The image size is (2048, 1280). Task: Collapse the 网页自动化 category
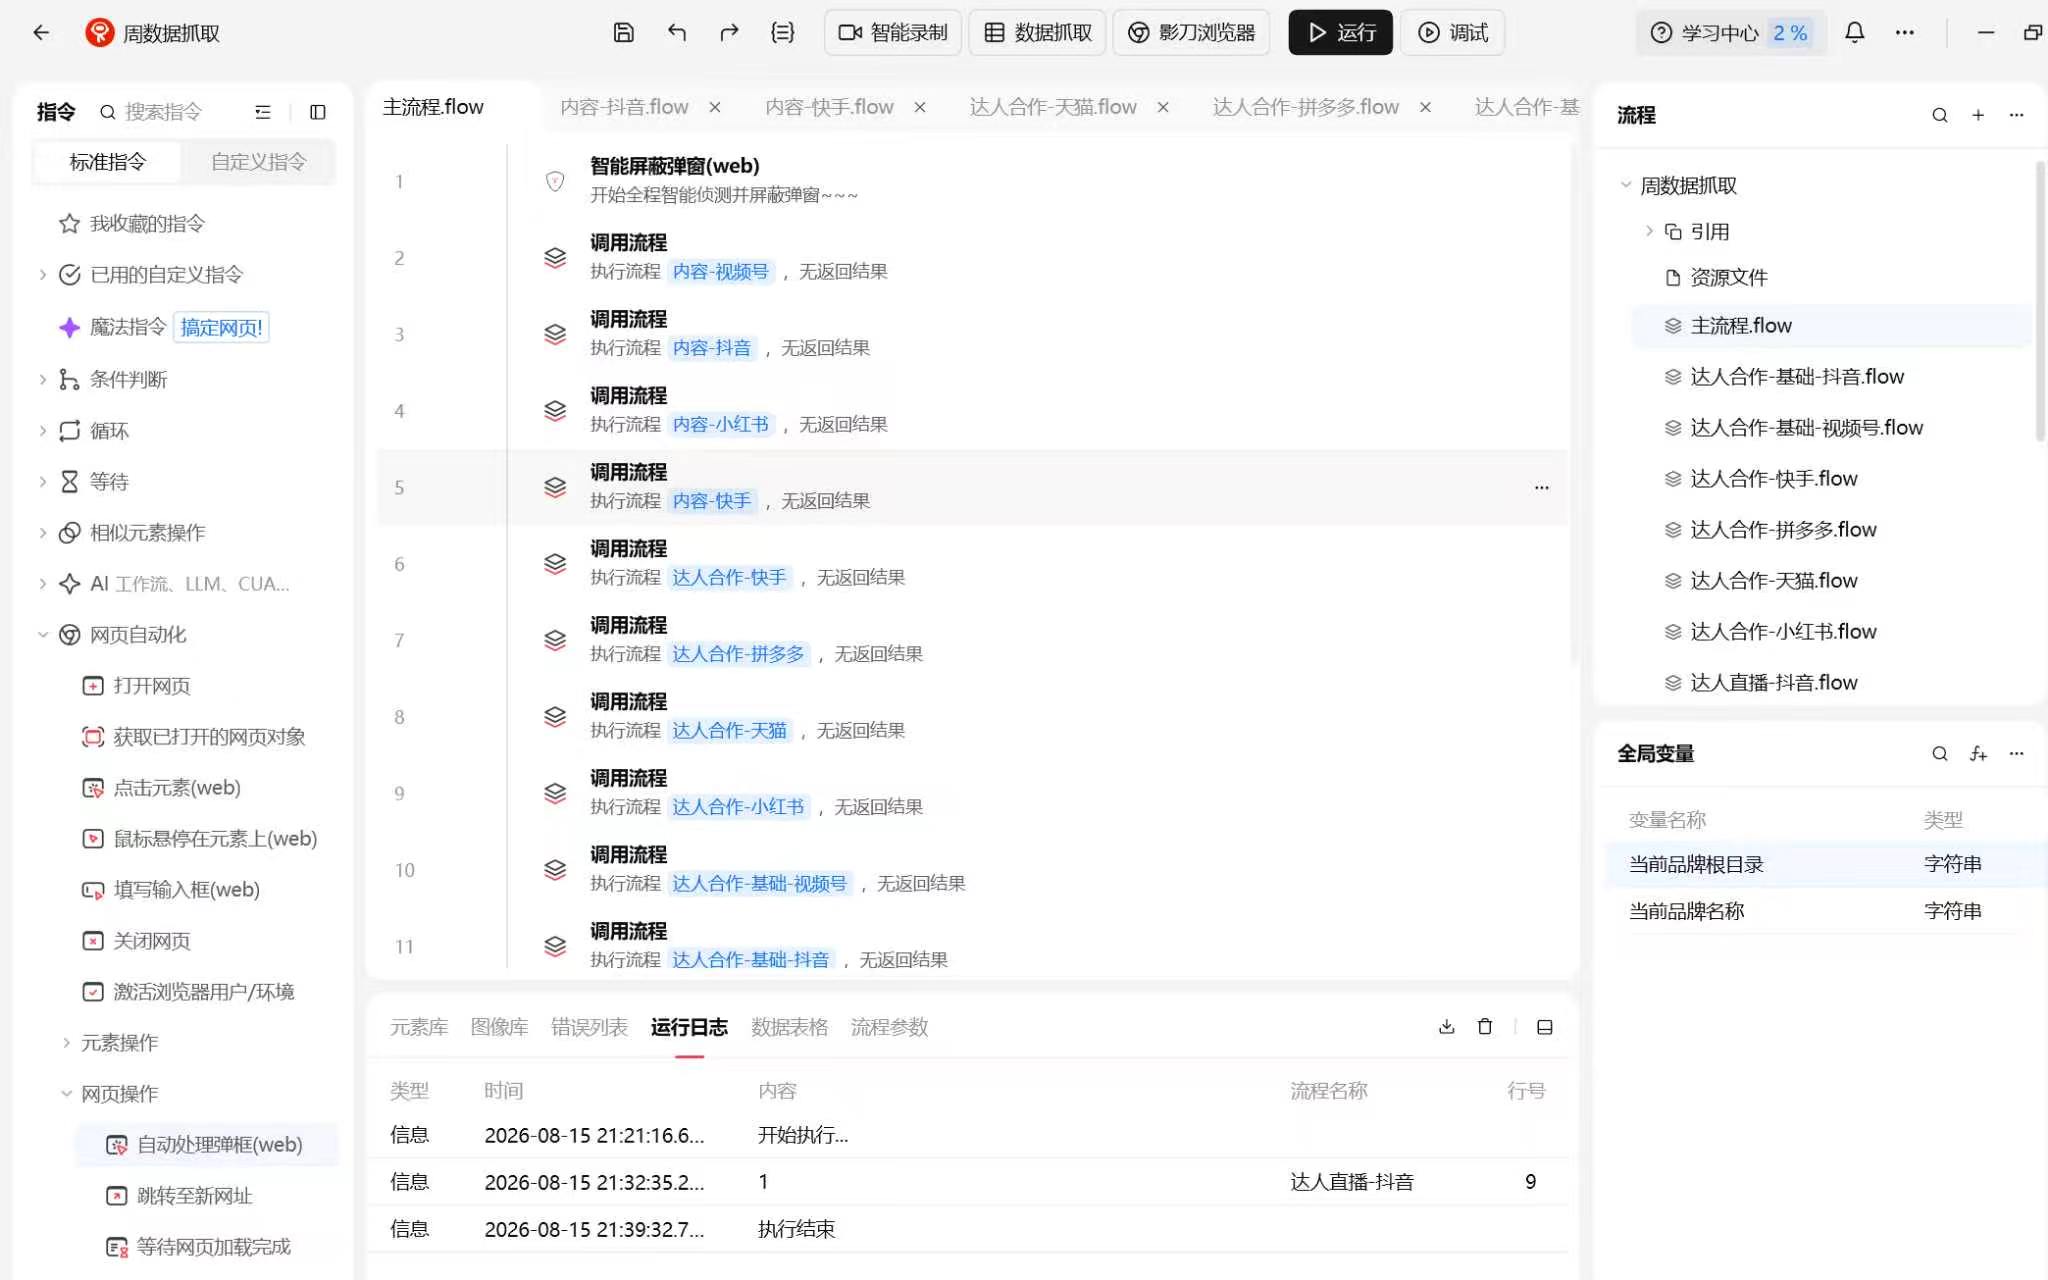43,635
